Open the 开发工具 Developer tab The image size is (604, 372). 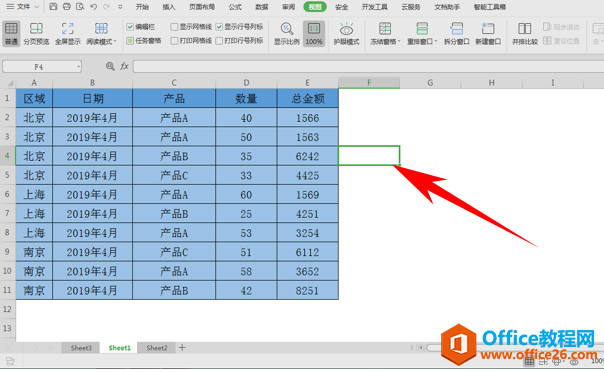[x=374, y=7]
